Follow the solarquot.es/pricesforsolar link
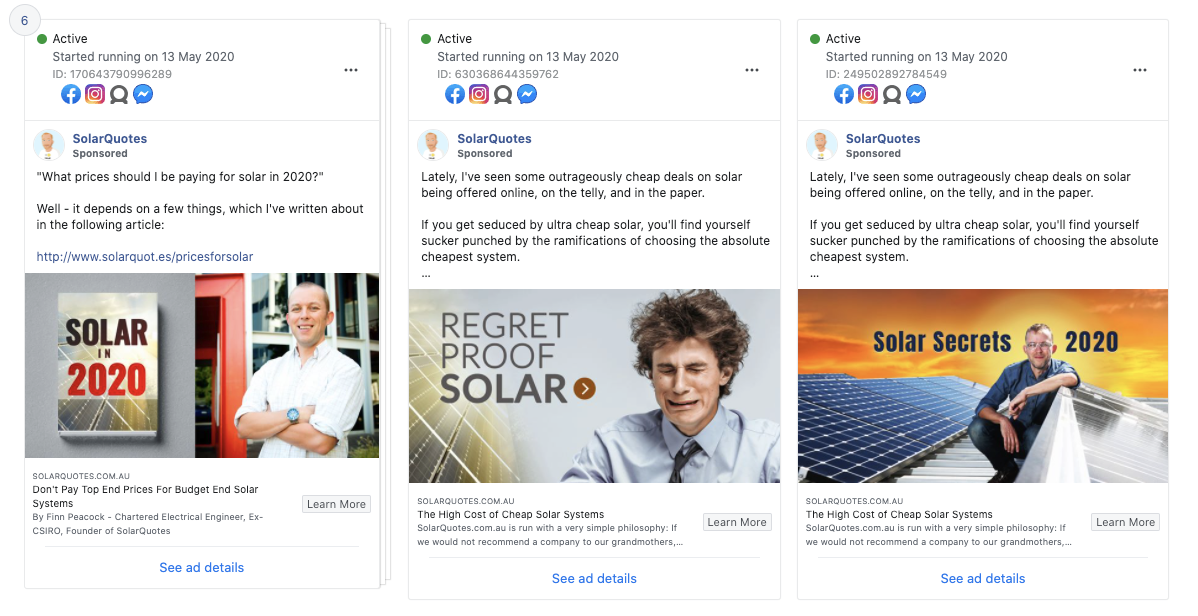The image size is (1198, 616). coord(145,257)
